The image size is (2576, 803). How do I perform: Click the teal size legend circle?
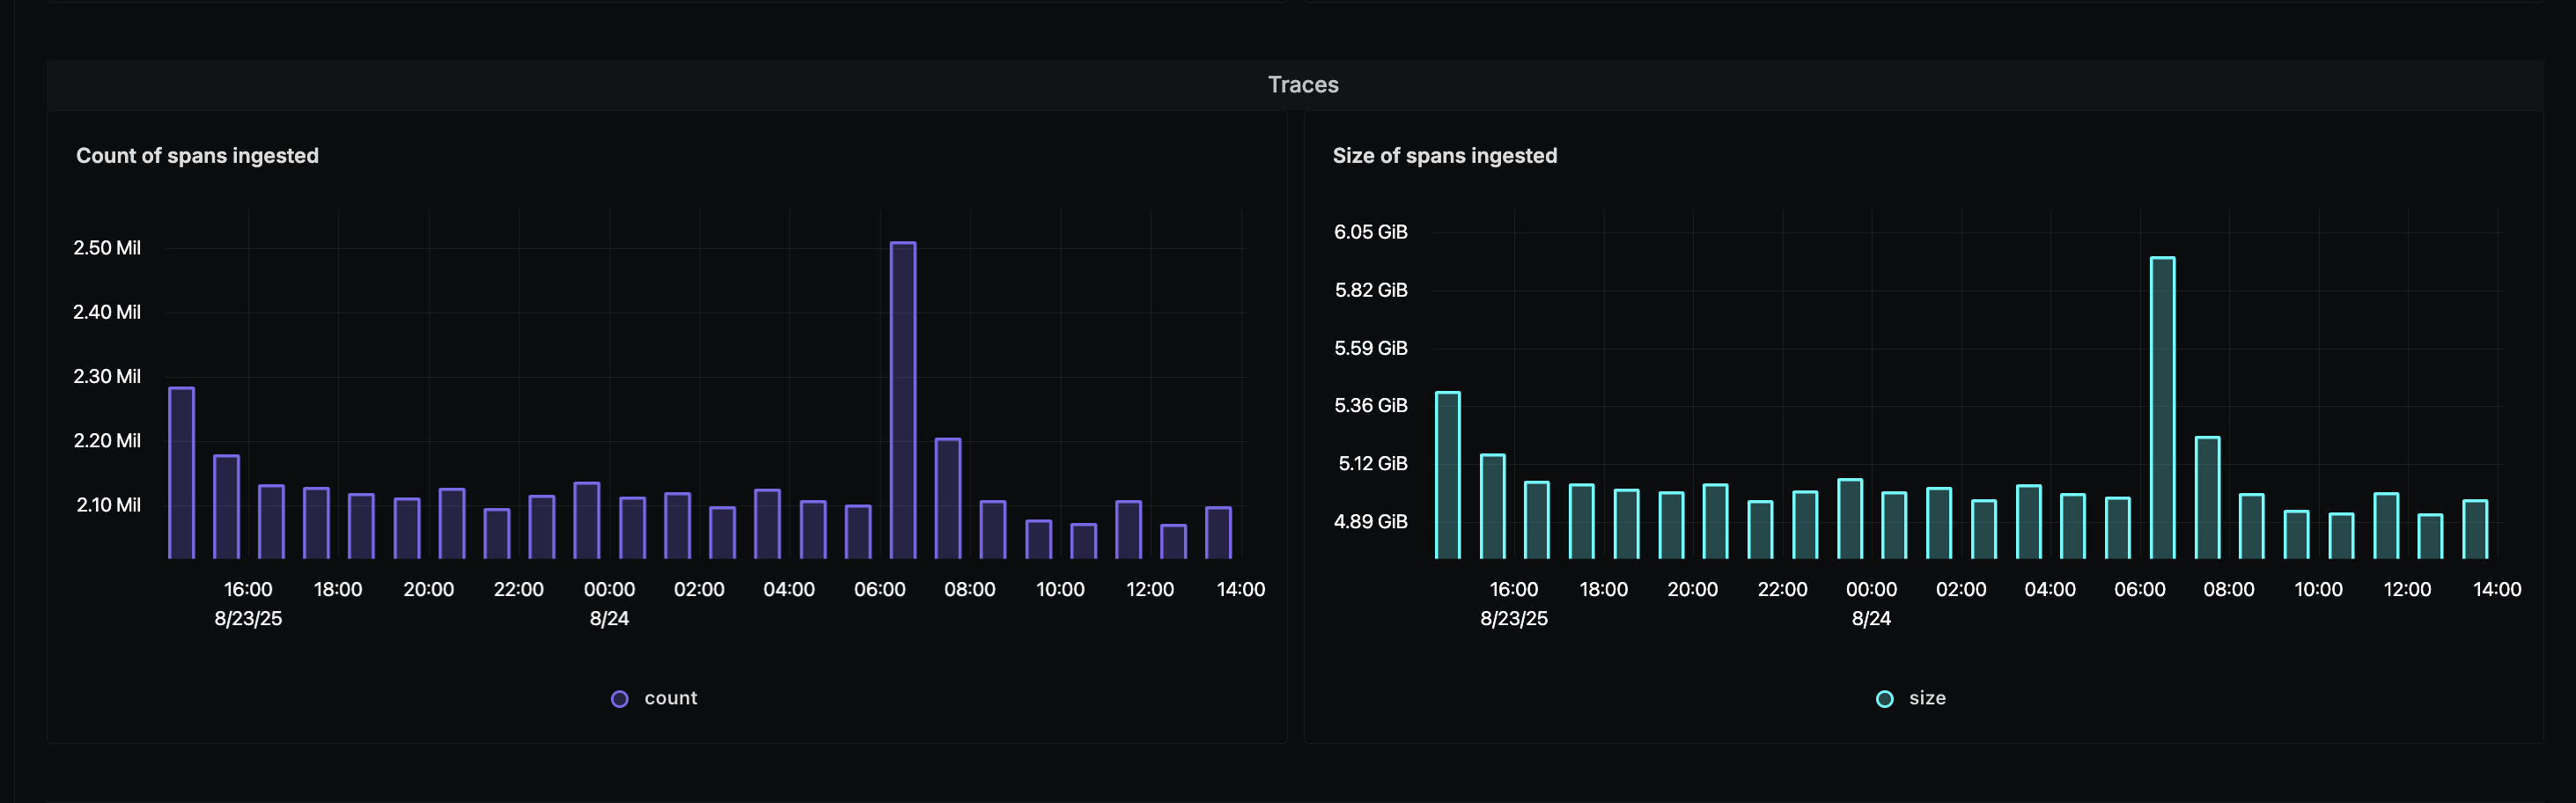(x=1885, y=699)
